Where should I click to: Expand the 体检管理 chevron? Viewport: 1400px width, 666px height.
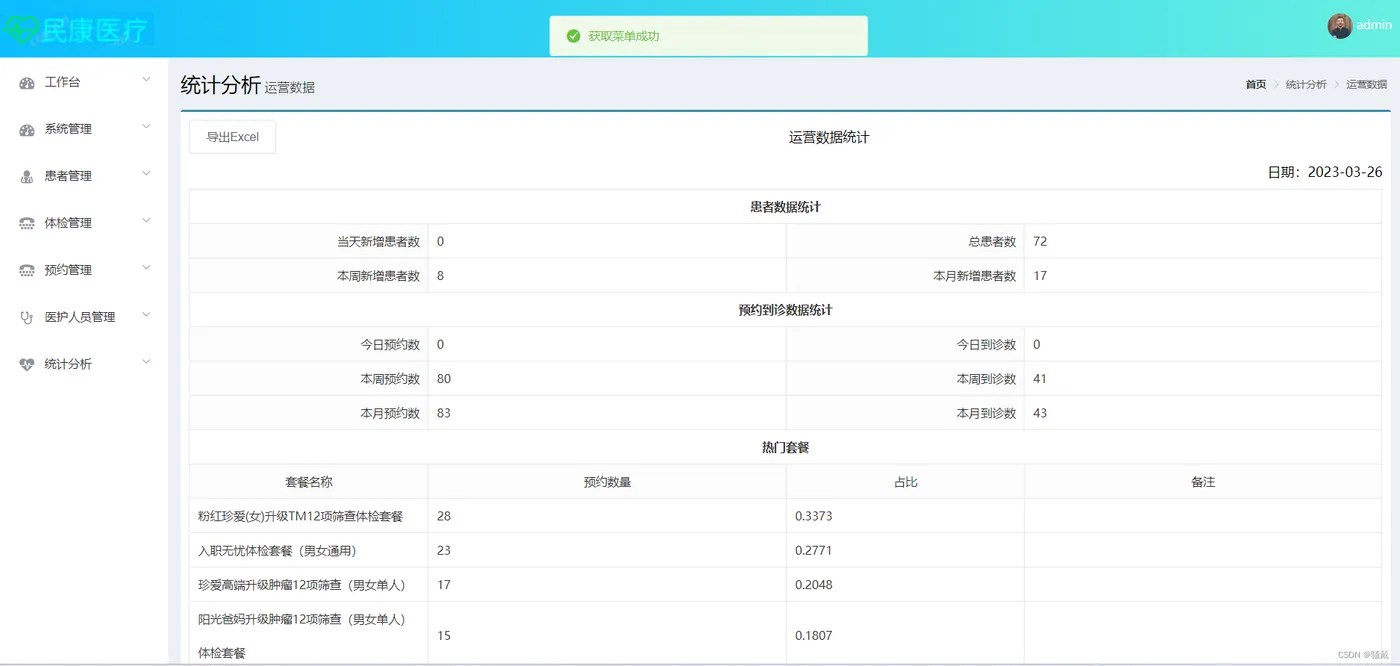tap(146, 221)
